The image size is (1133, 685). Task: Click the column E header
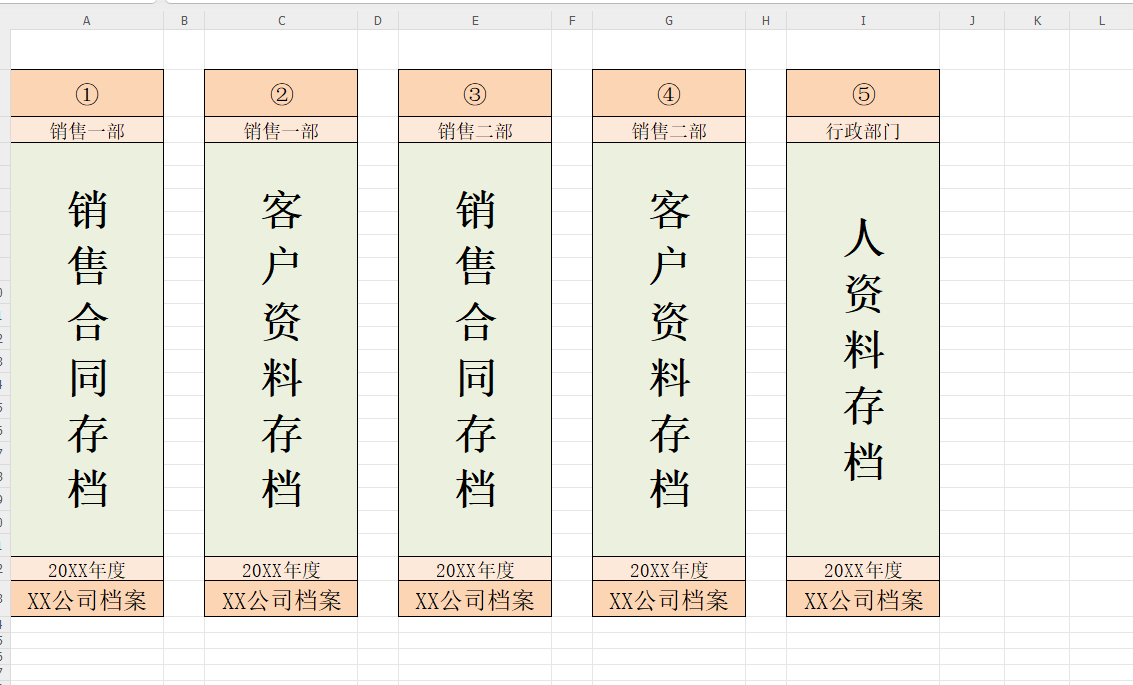coord(474,20)
